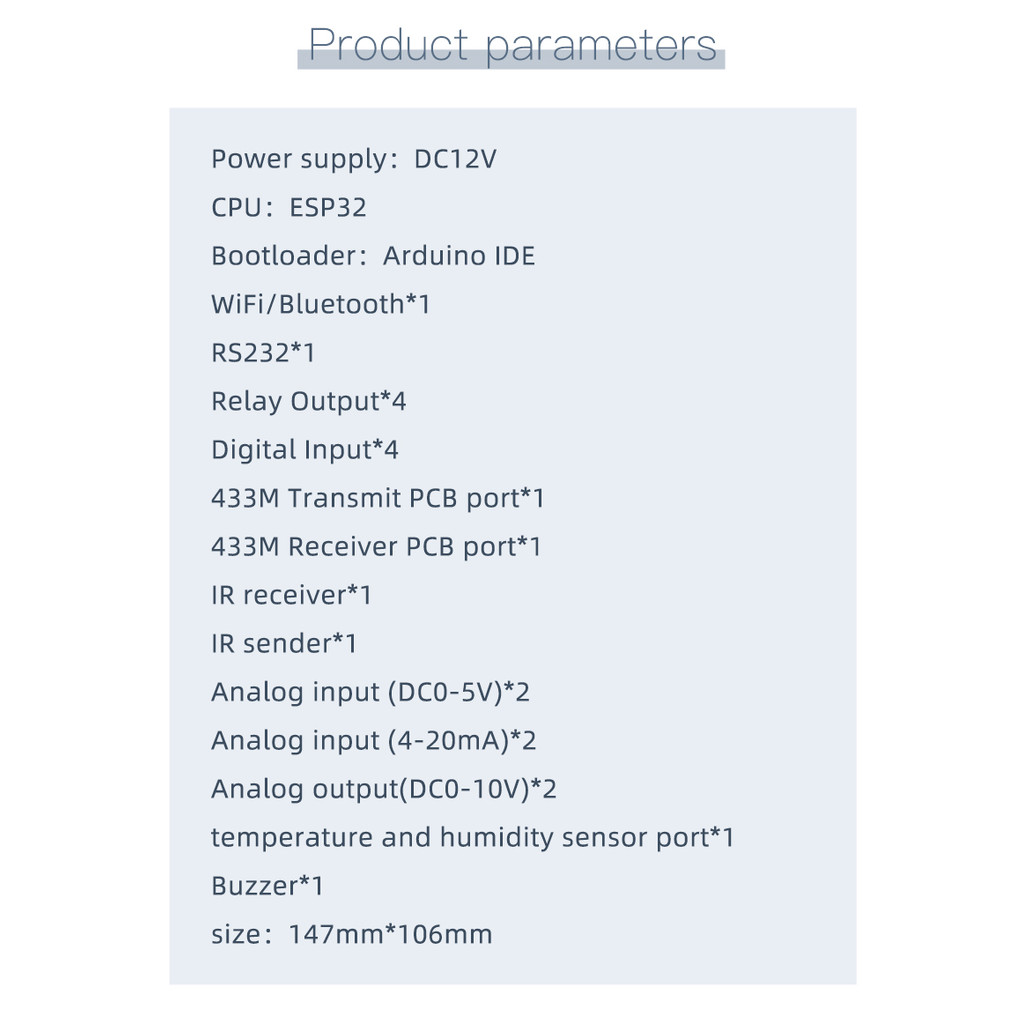Click "Analog input (DC0-5V)*2" line
The image size is (1024, 1024).
[x=370, y=692]
